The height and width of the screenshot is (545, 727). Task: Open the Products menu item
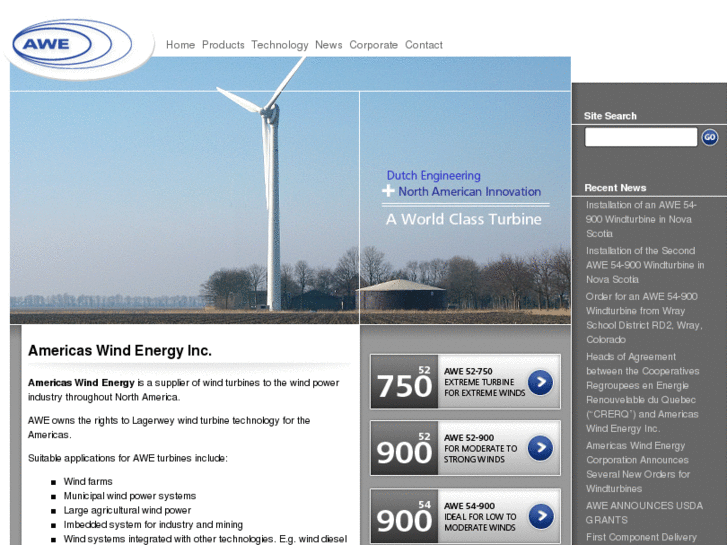click(223, 45)
